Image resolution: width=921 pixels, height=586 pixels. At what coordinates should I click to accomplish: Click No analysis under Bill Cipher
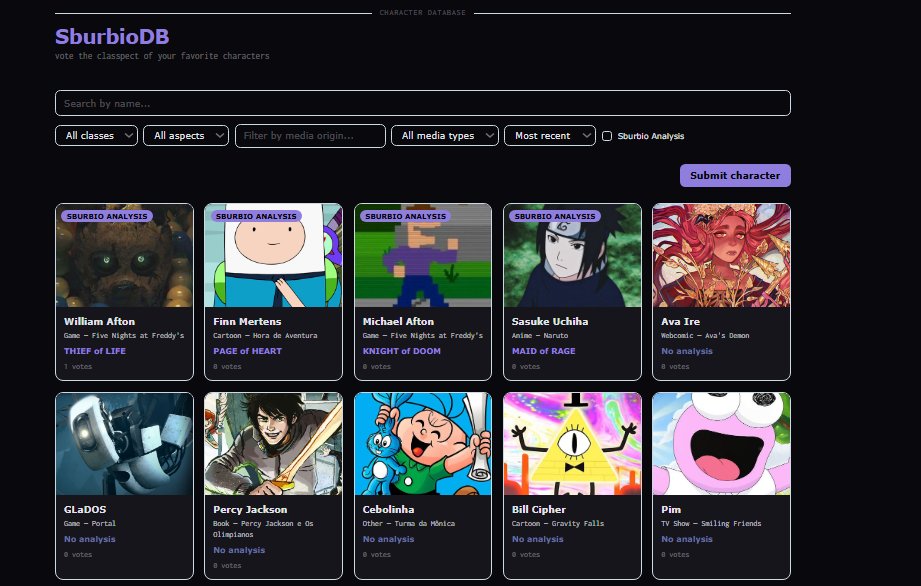point(537,538)
